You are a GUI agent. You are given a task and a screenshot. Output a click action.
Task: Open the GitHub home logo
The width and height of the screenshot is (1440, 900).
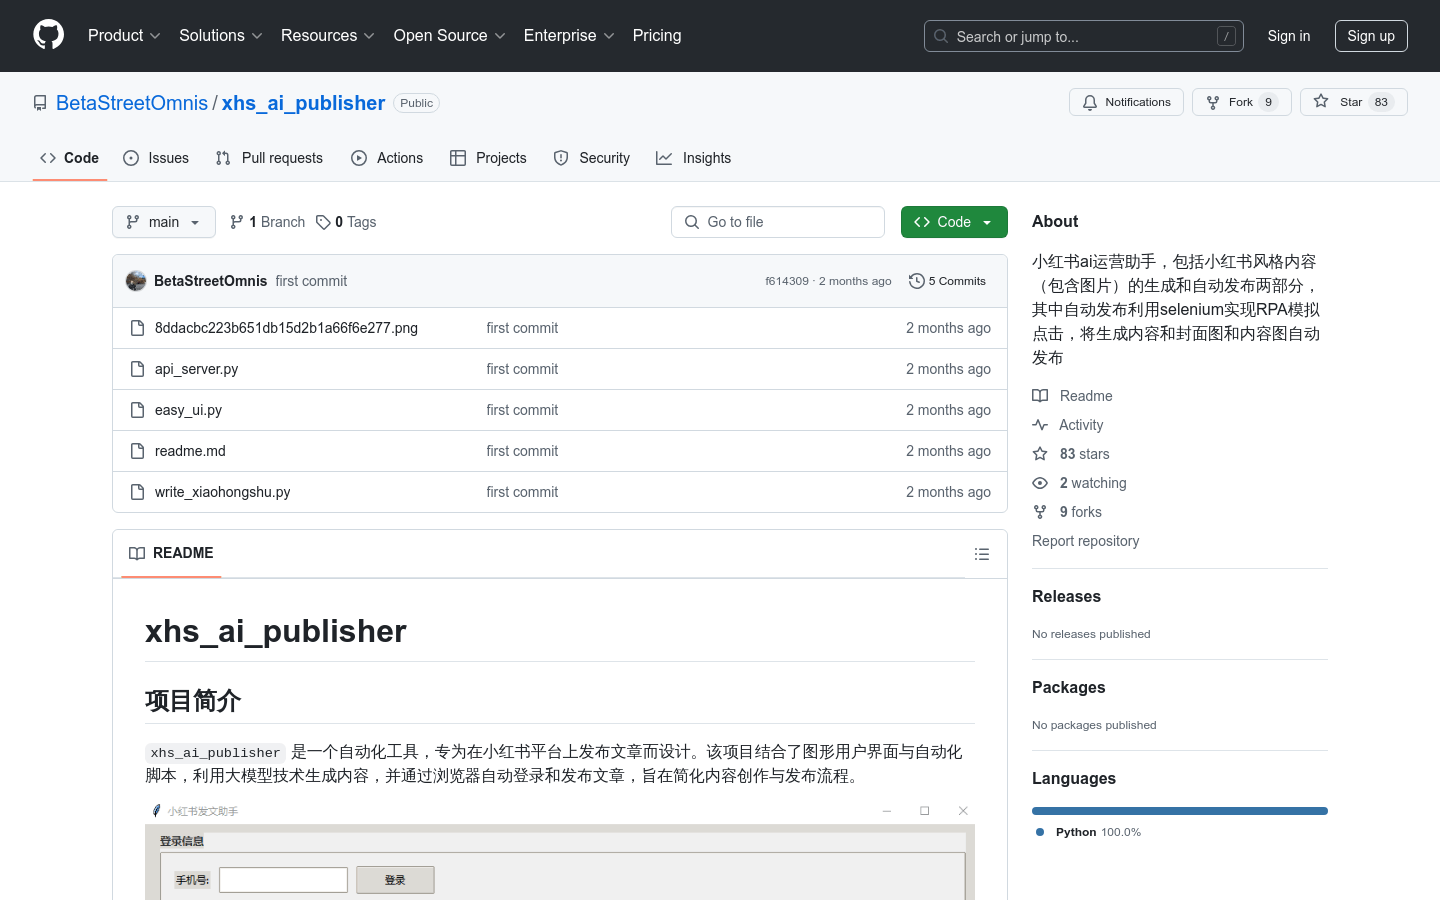pyautogui.click(x=49, y=35)
